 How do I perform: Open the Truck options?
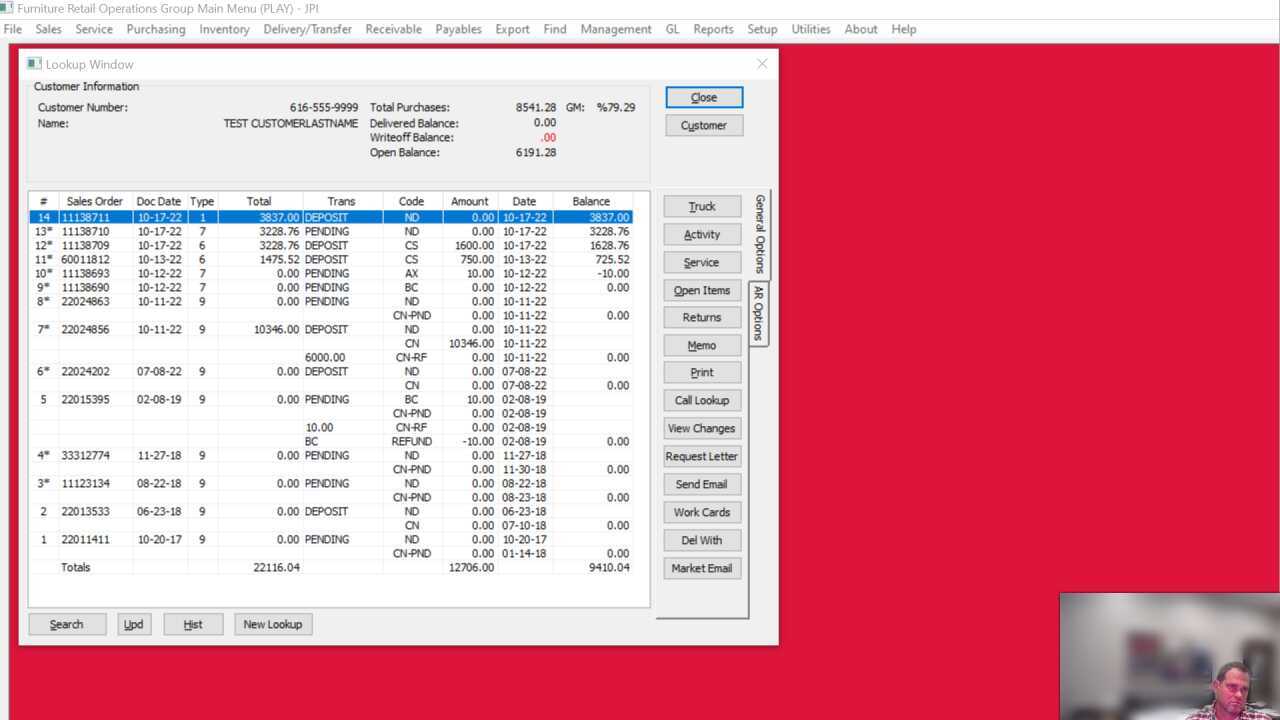click(x=701, y=206)
